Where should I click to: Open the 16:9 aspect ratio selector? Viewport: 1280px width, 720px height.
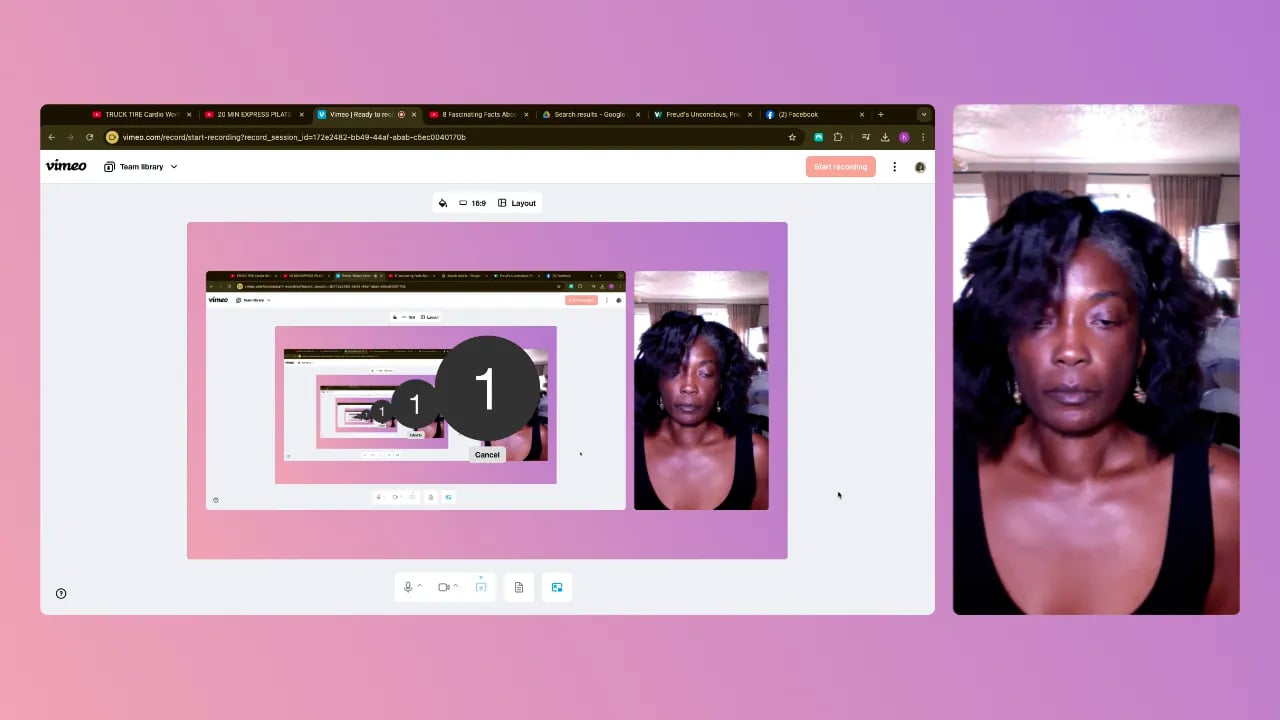472,203
